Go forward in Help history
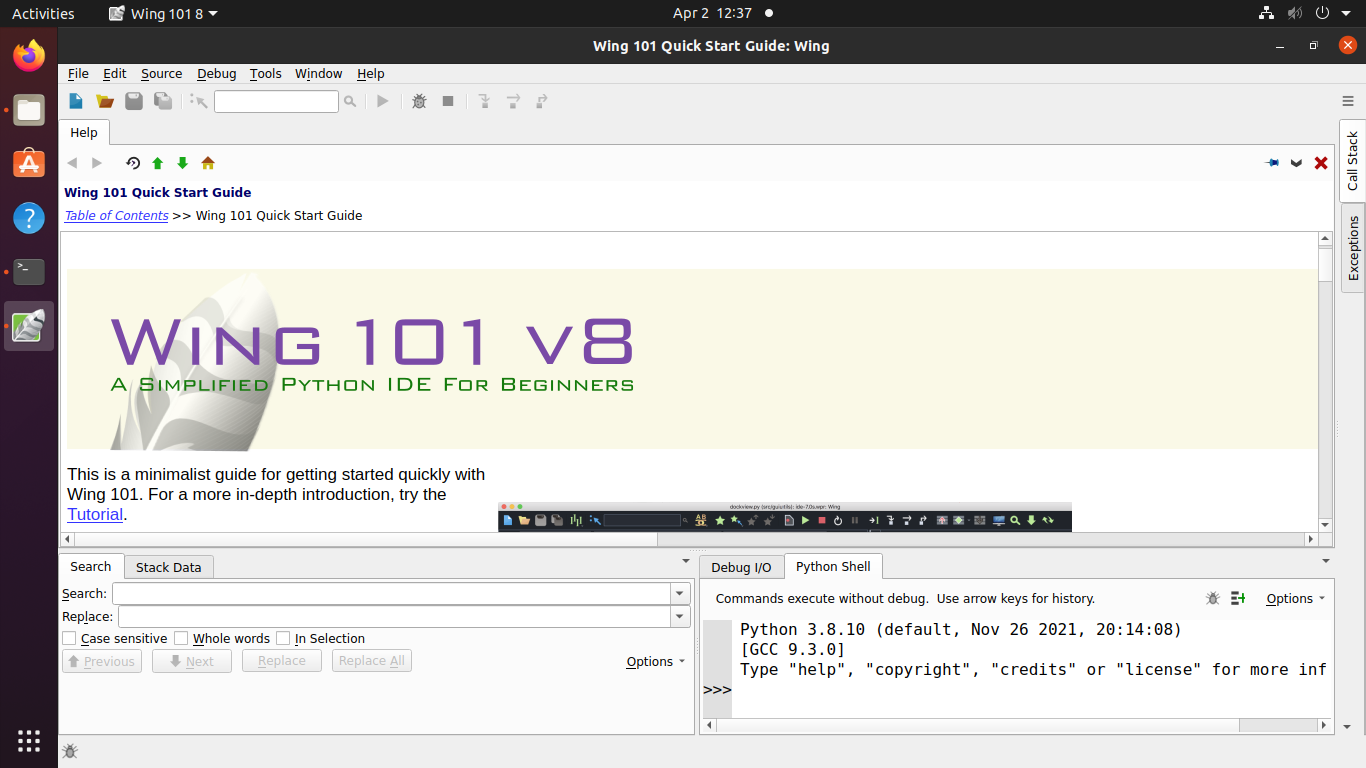Viewport: 1366px width, 768px height. 97,163
